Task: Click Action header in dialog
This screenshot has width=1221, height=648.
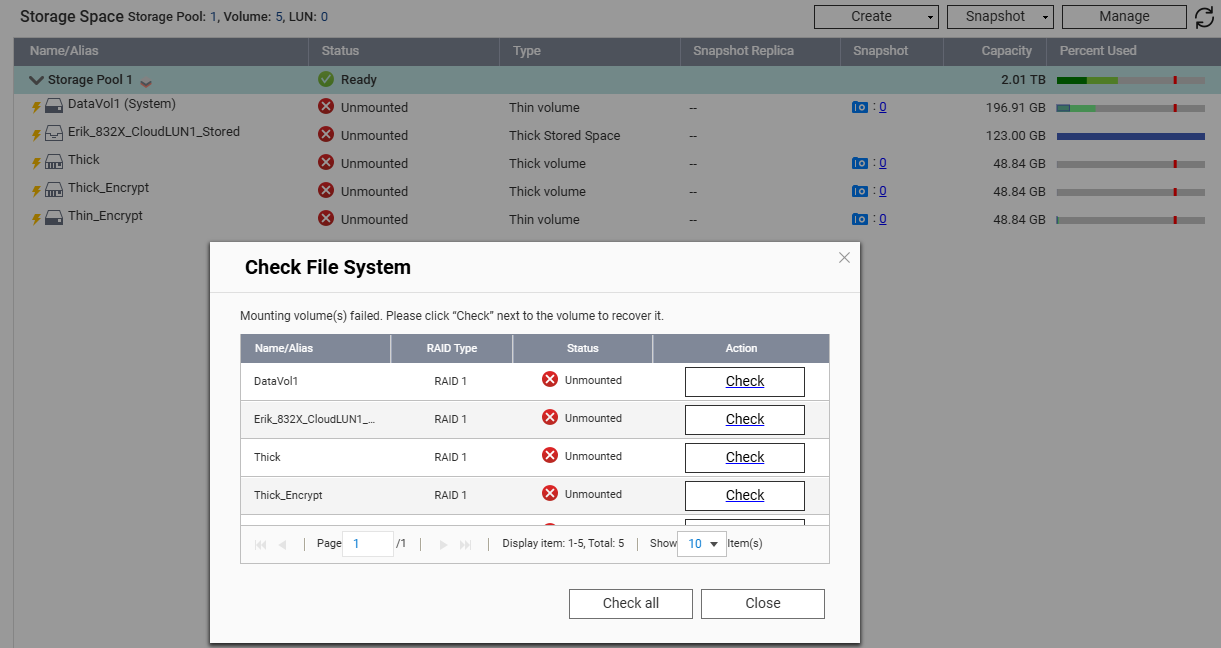Action: coord(741,349)
